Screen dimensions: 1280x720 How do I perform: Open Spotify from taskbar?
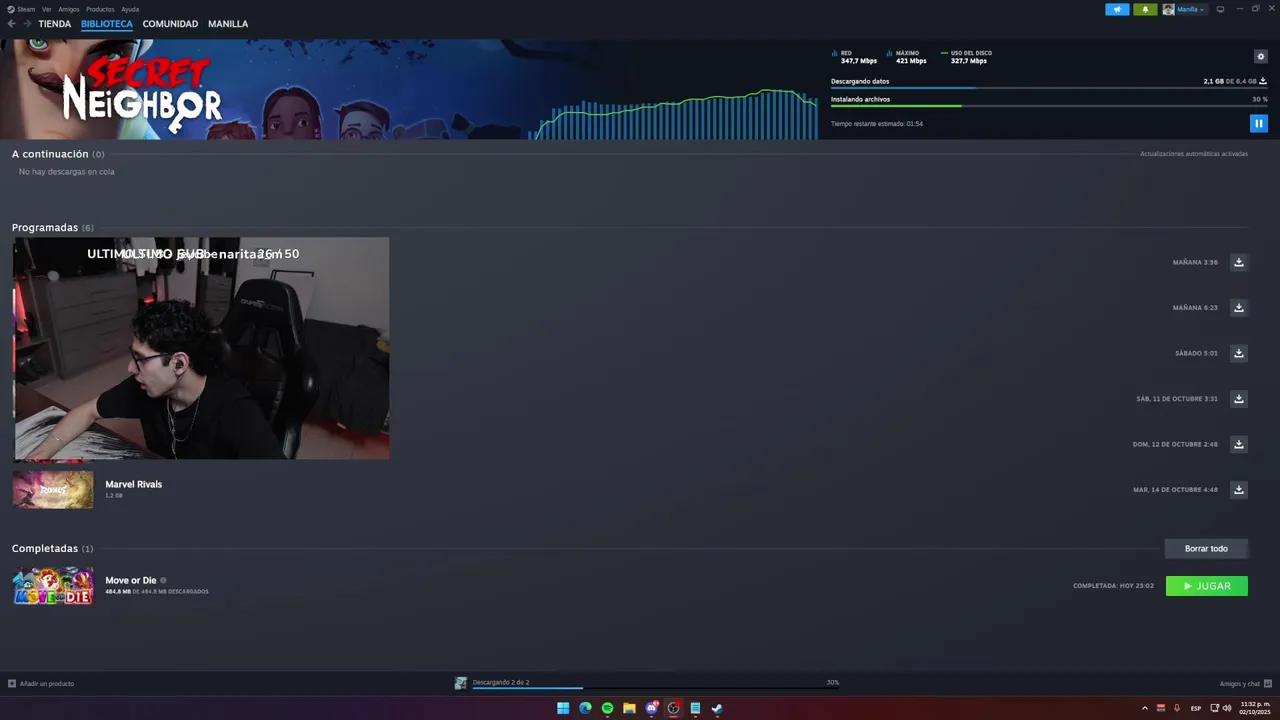coord(607,708)
